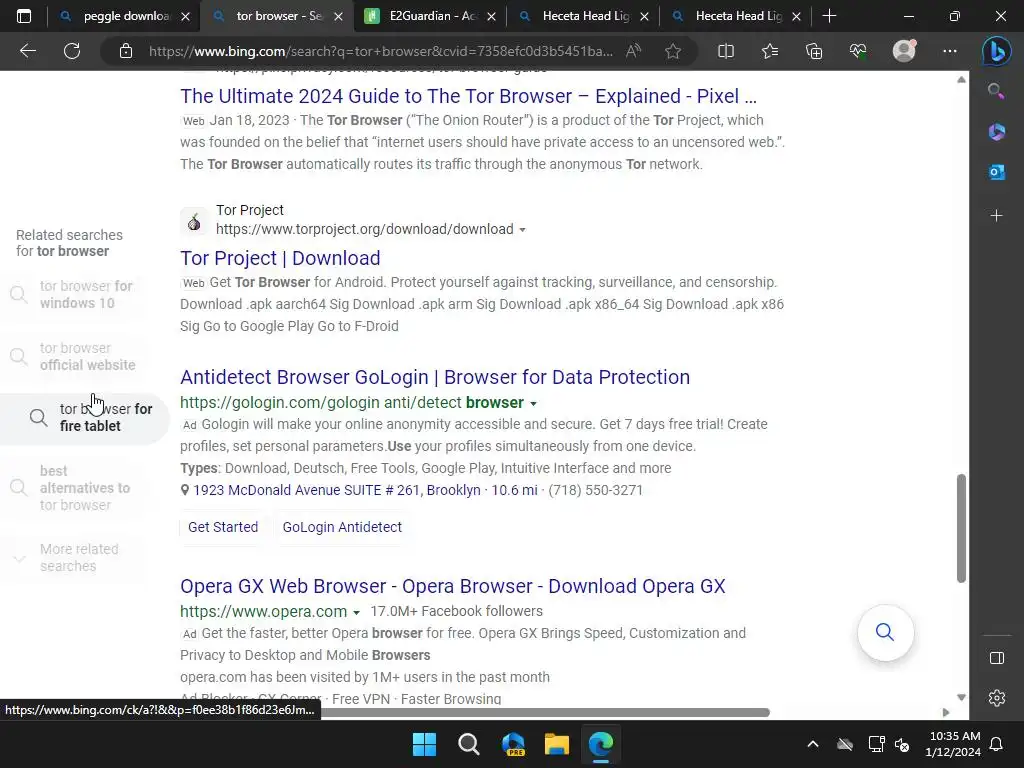The image size is (1024, 768).
Task: Click Tor Project onion favicon
Action: (194, 221)
